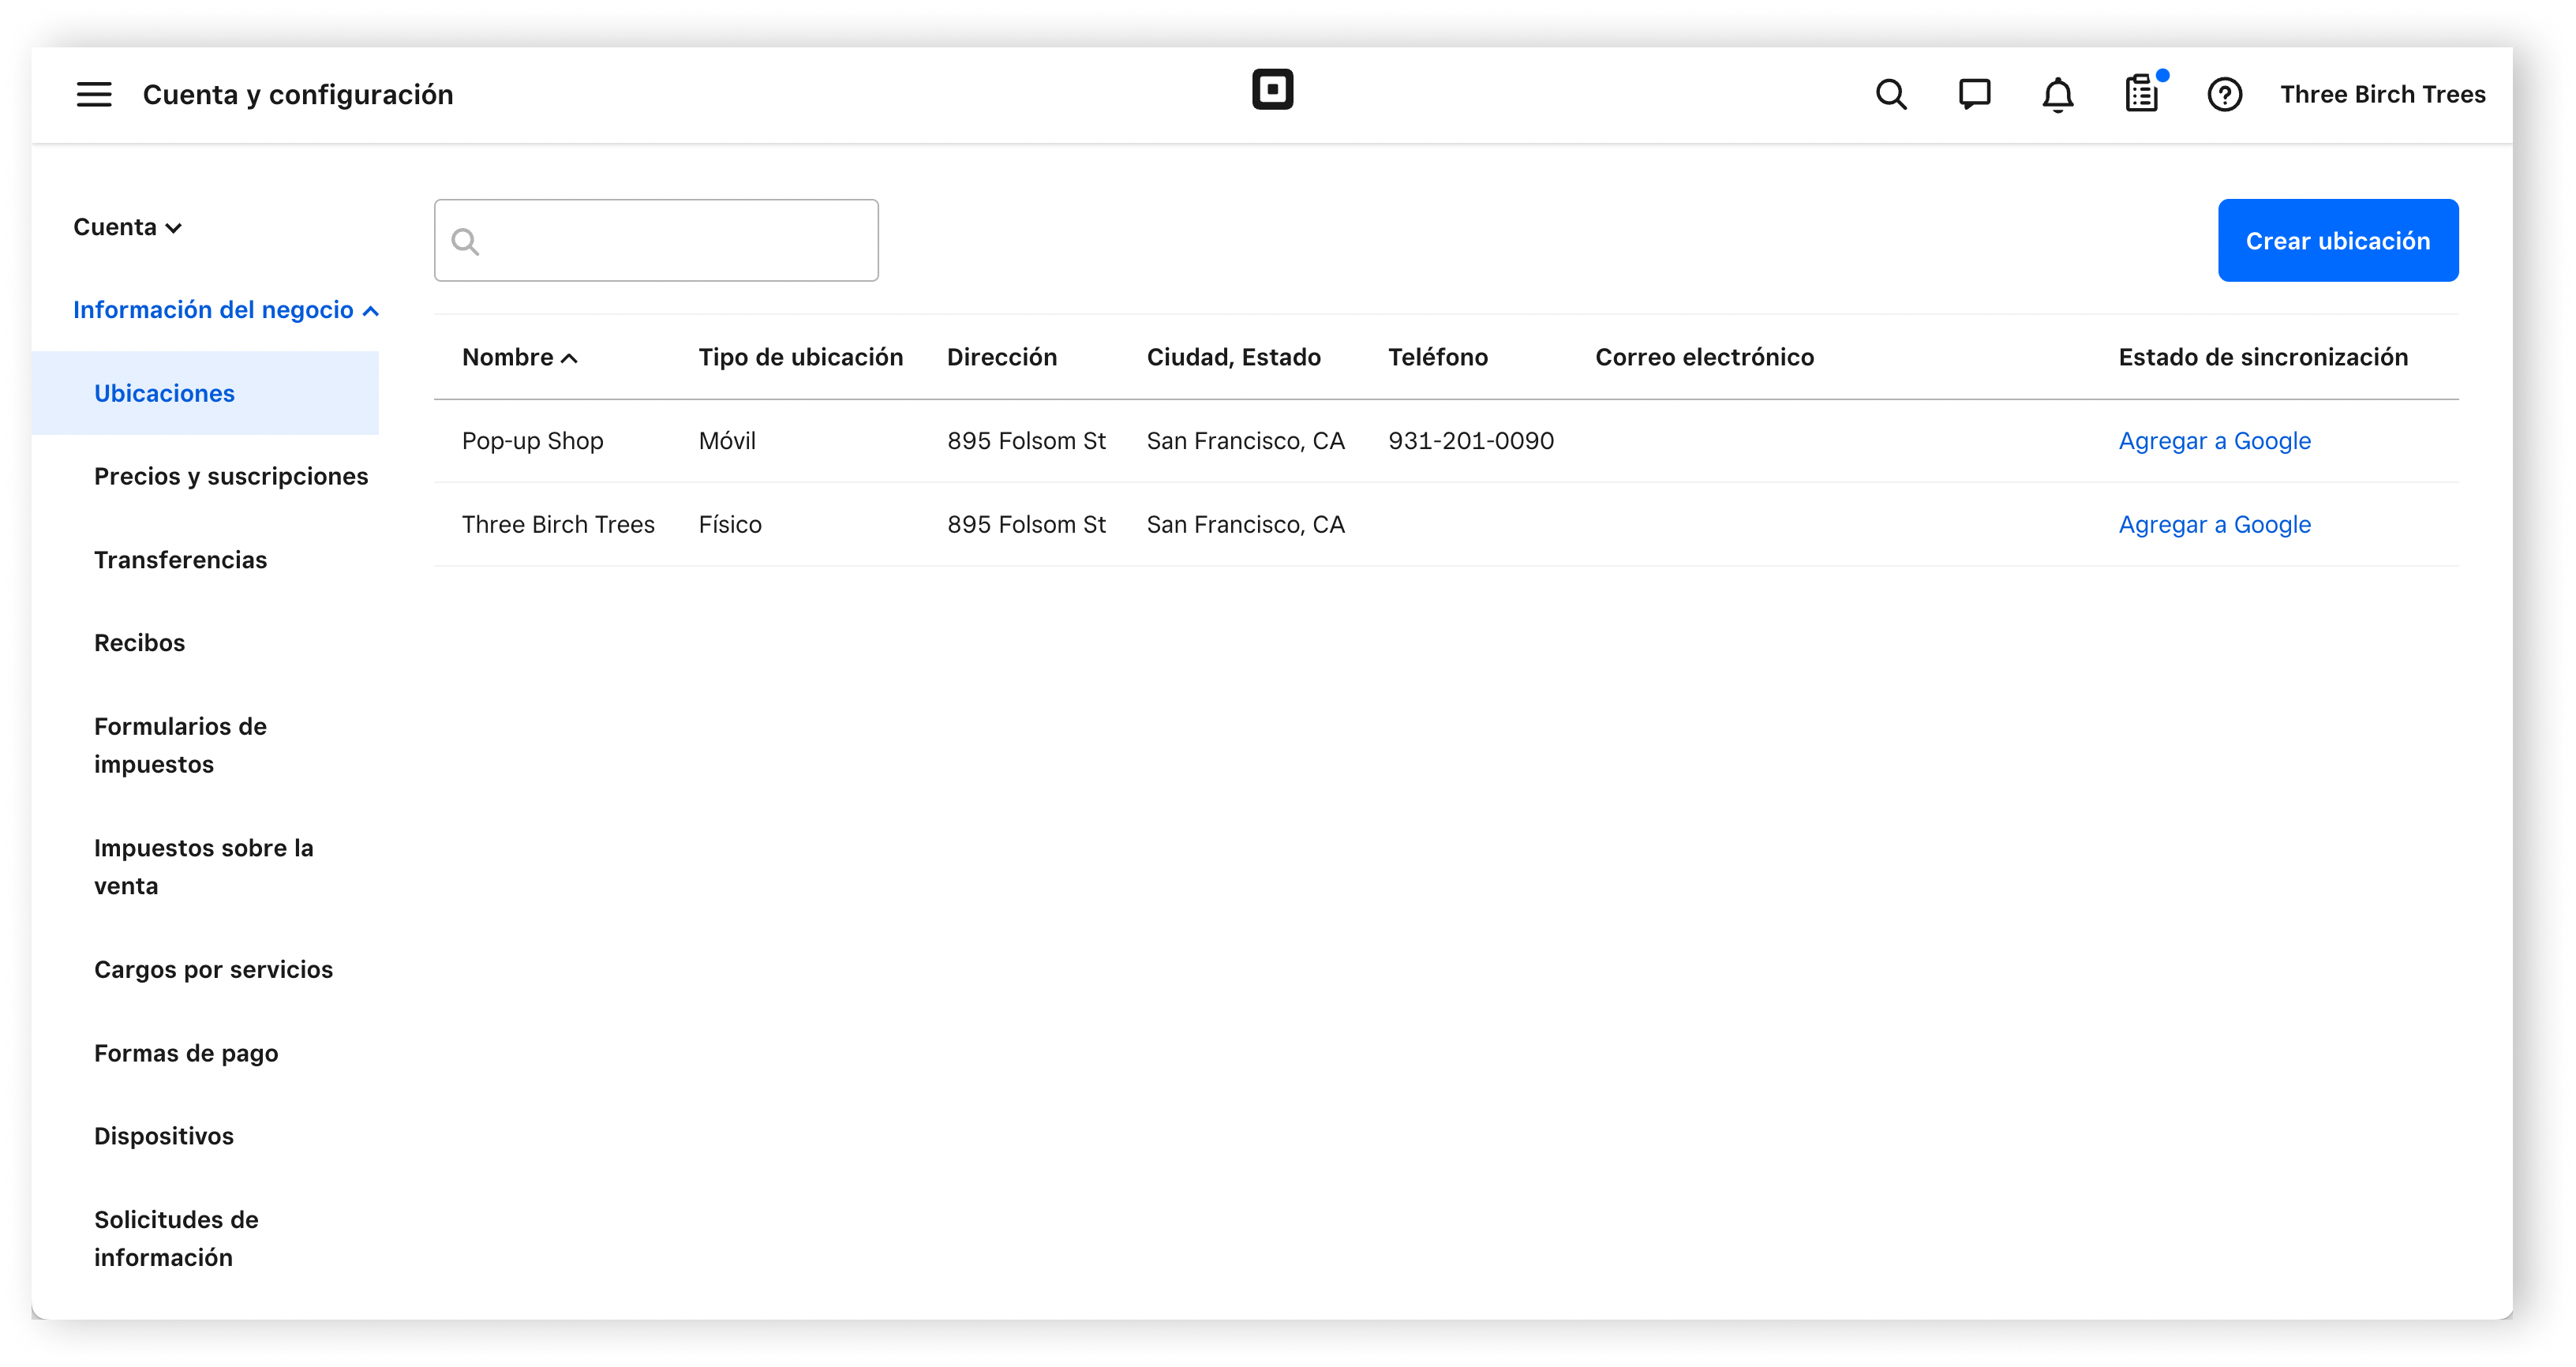Click the Square logo icon
This screenshot has width=2576, height=1367.
click(x=1272, y=89)
